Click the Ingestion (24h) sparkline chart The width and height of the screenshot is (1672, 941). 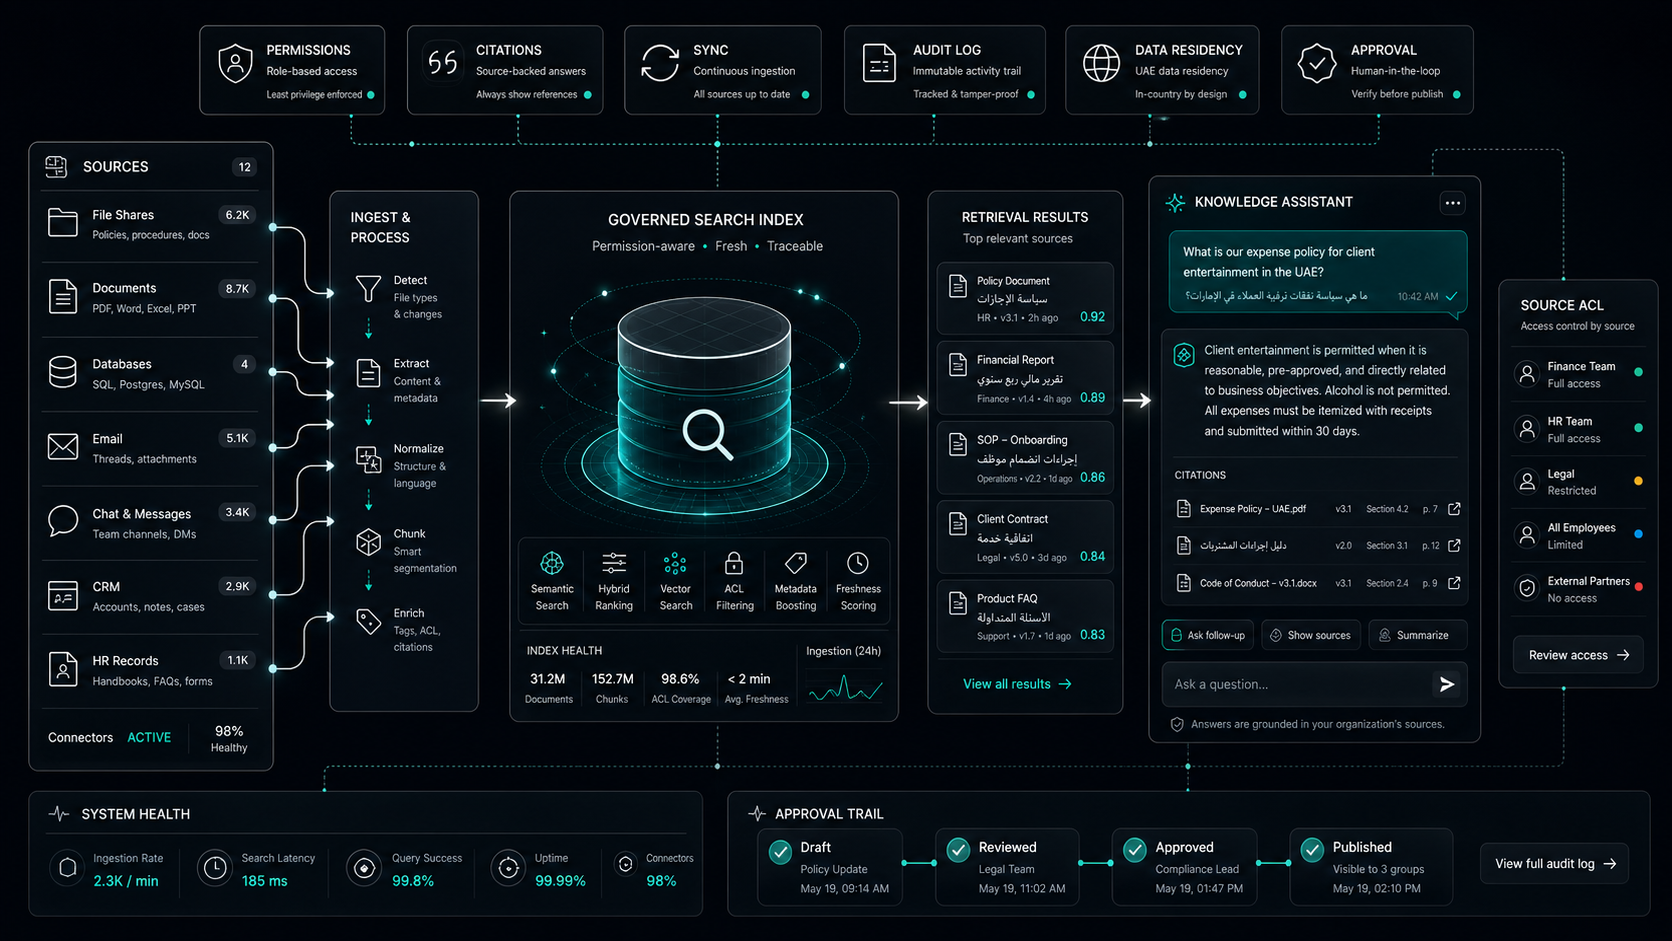pos(845,687)
